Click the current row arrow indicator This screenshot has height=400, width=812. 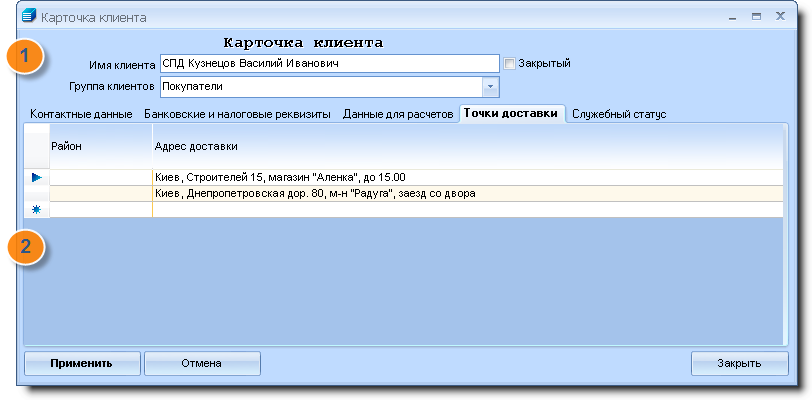(x=37, y=177)
